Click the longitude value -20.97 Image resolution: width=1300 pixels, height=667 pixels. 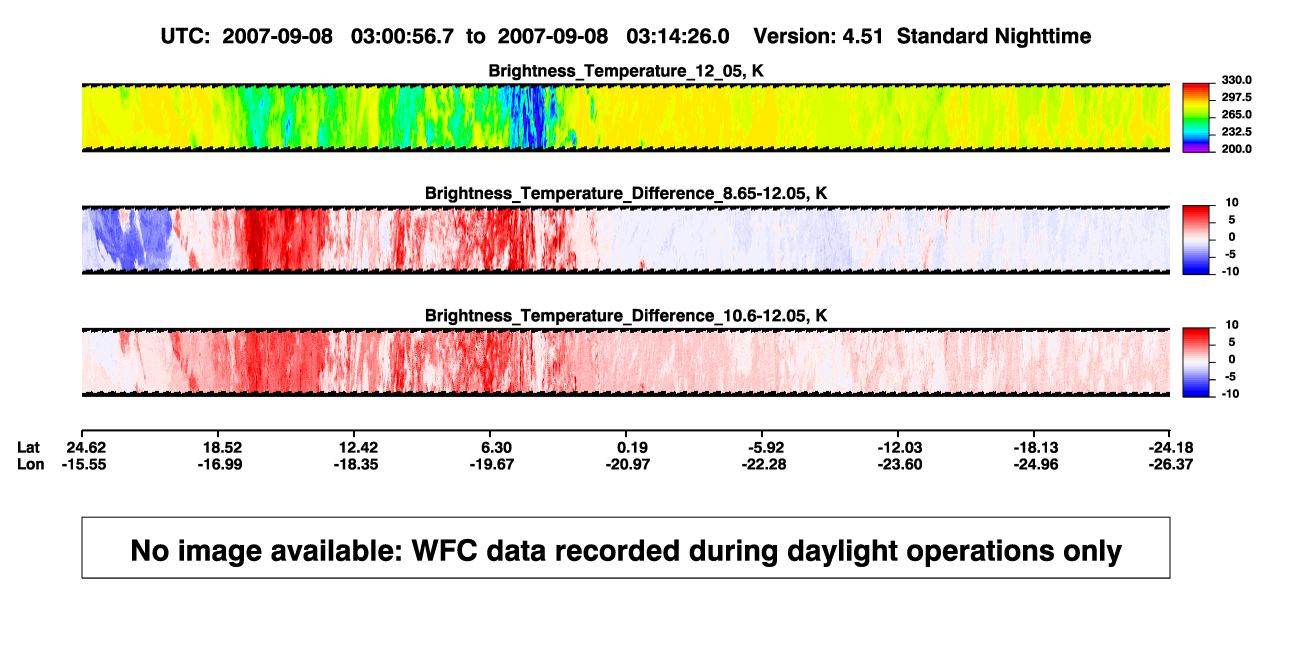(x=630, y=464)
